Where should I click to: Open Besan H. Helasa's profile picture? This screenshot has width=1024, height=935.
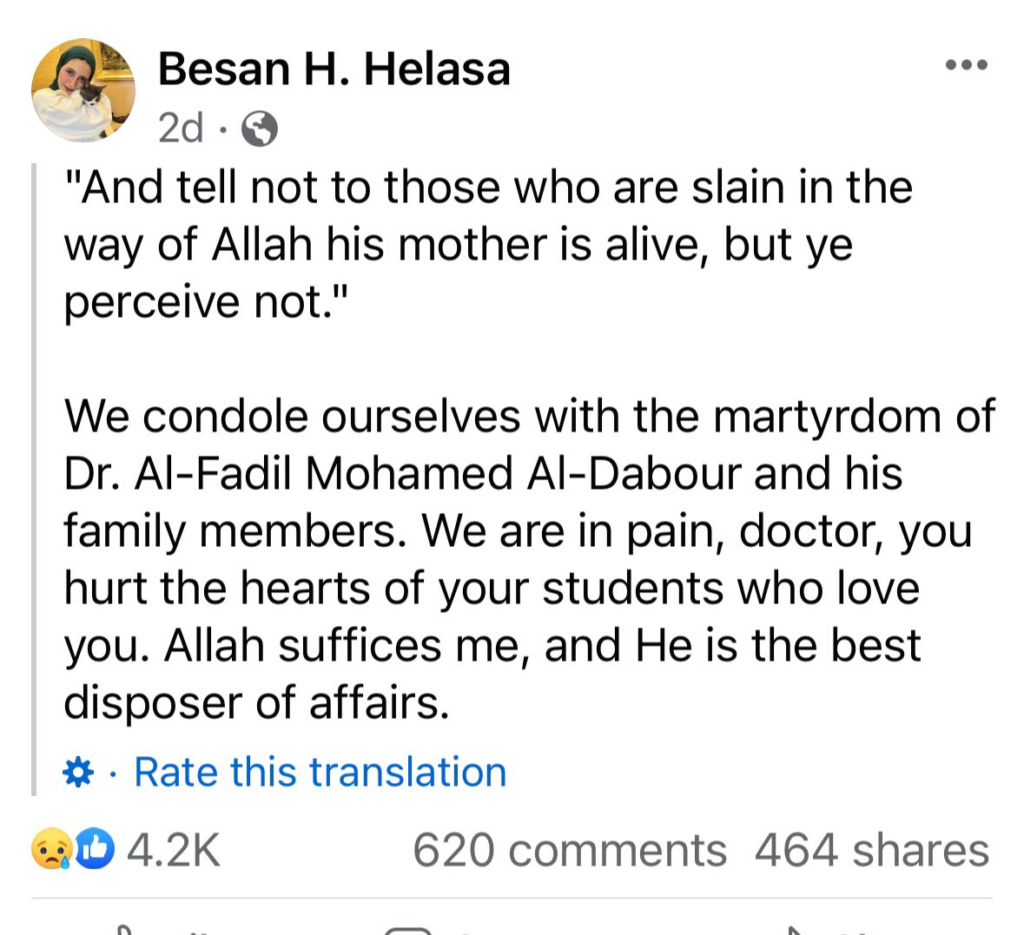click(x=83, y=90)
